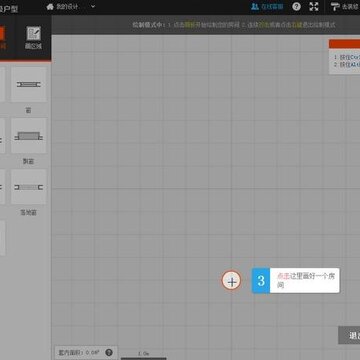Click the 退出 exit drawing mode button
This screenshot has height=360, width=360.
coord(349,335)
